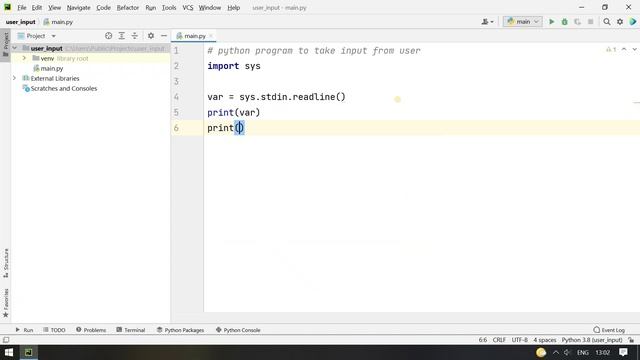Toggle read-only lock icon in status bar
The image size is (640, 360).
(631, 340)
